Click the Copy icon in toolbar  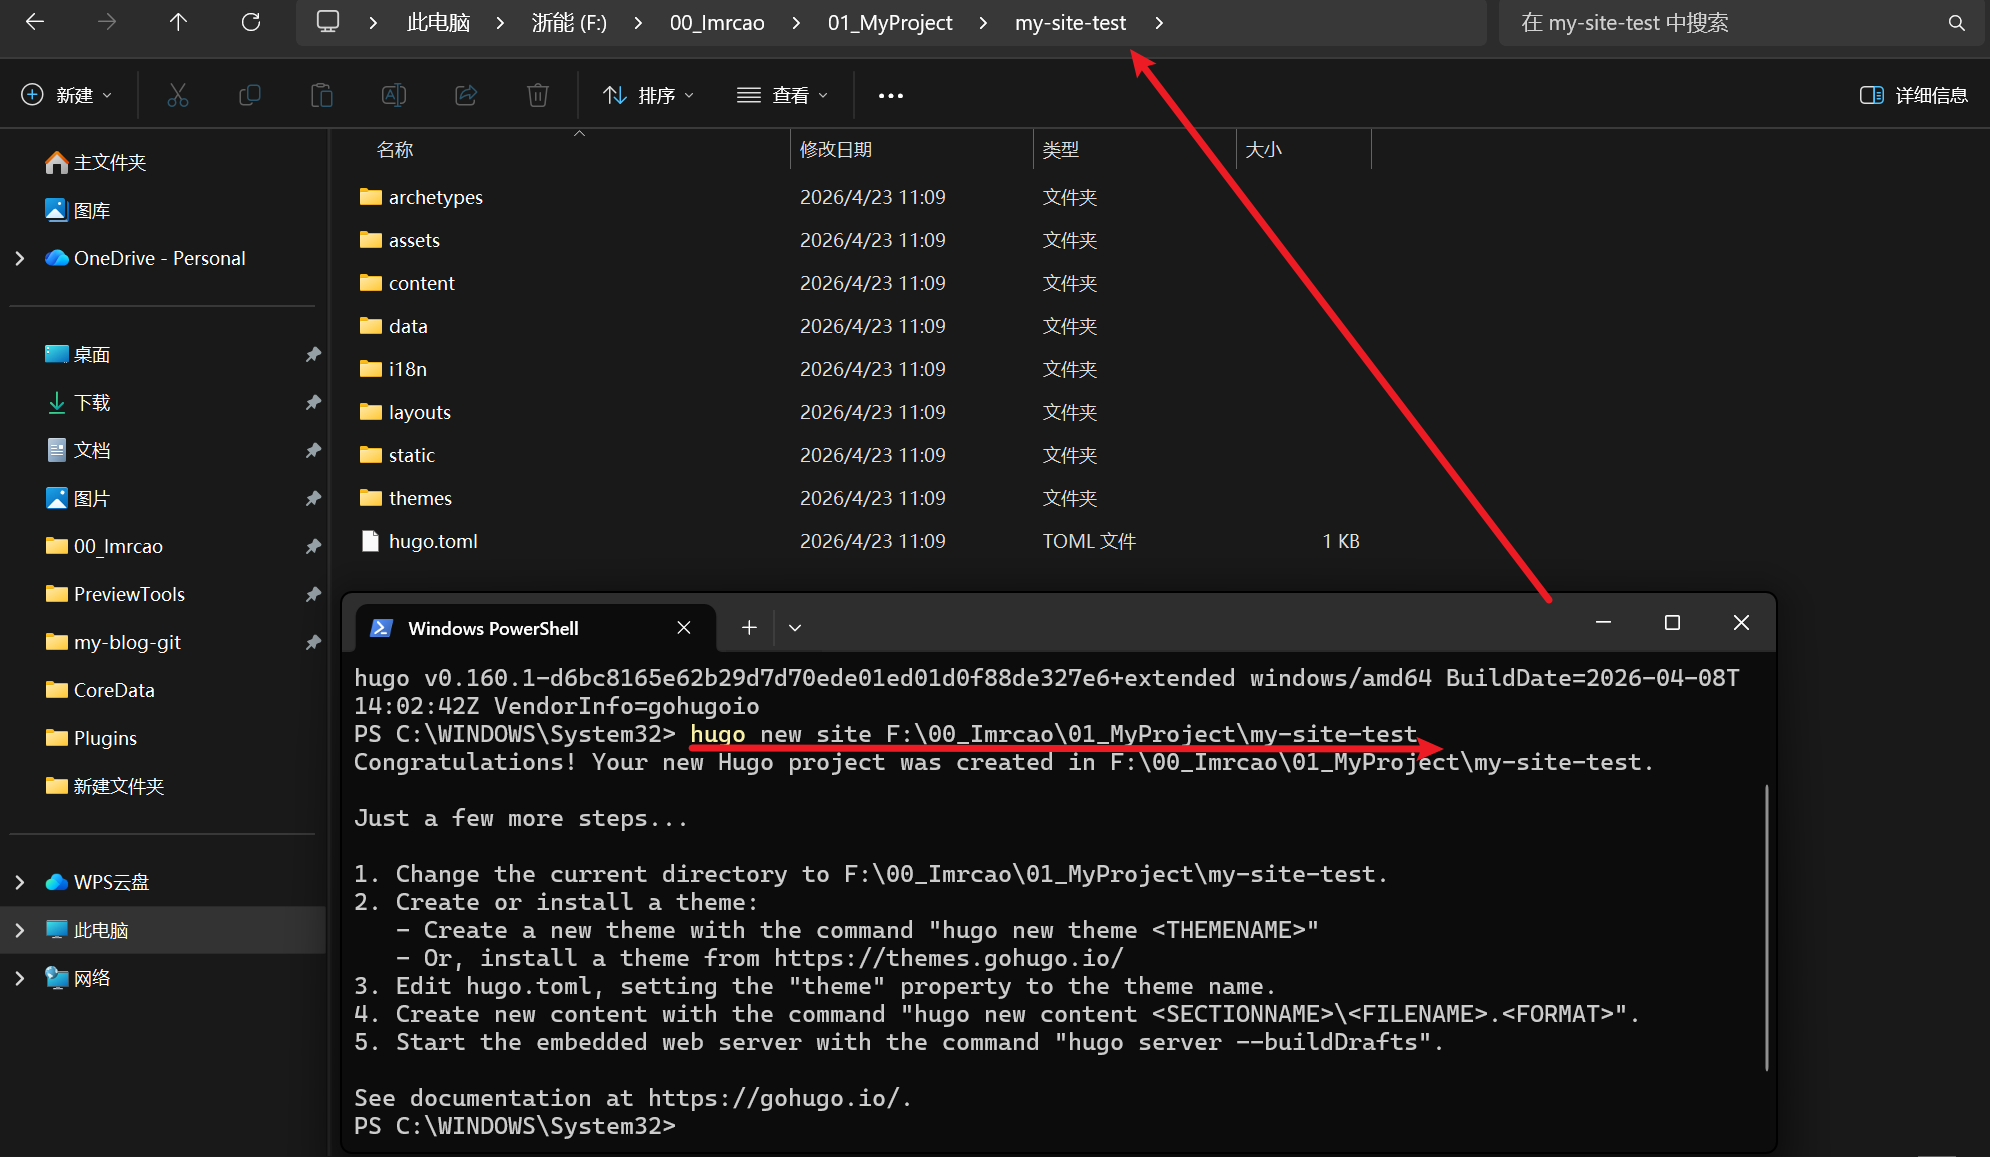250,95
